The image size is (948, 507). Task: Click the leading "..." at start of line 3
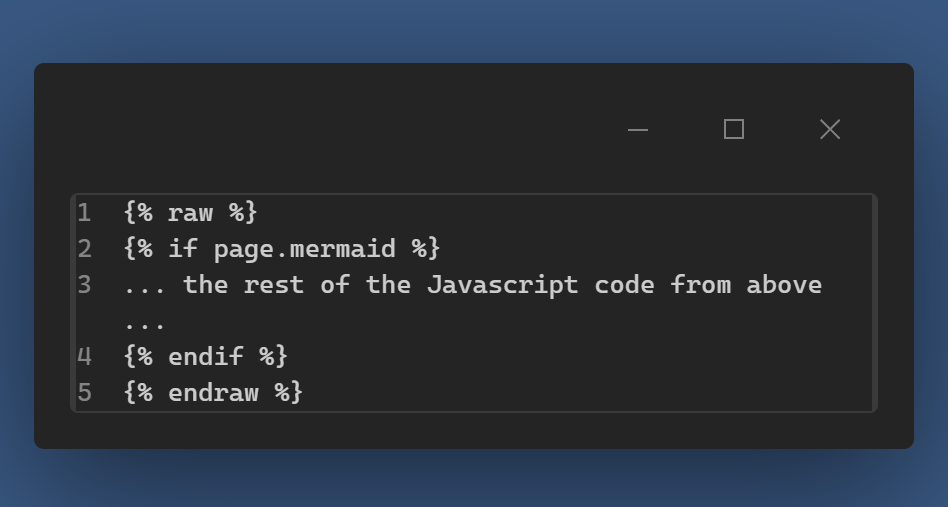pyautogui.click(x=145, y=285)
